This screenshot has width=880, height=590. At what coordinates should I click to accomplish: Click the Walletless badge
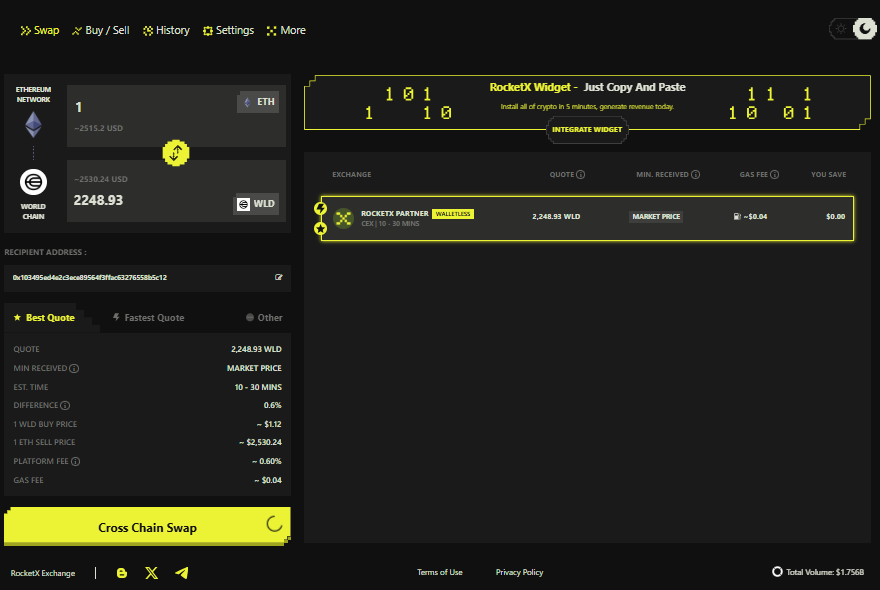click(453, 214)
